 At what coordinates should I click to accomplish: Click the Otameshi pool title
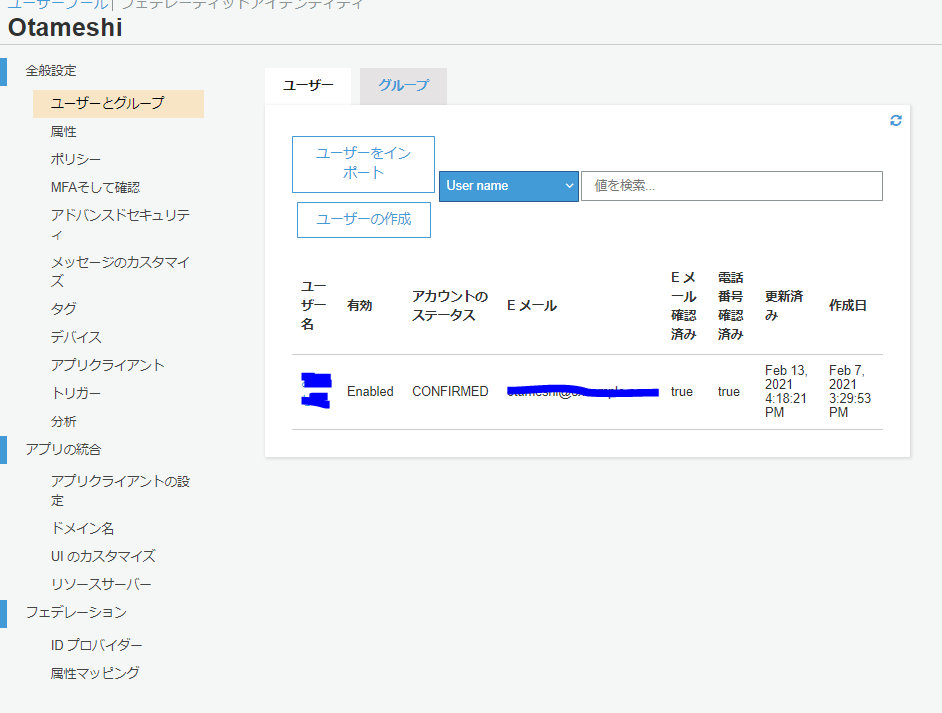click(x=65, y=28)
